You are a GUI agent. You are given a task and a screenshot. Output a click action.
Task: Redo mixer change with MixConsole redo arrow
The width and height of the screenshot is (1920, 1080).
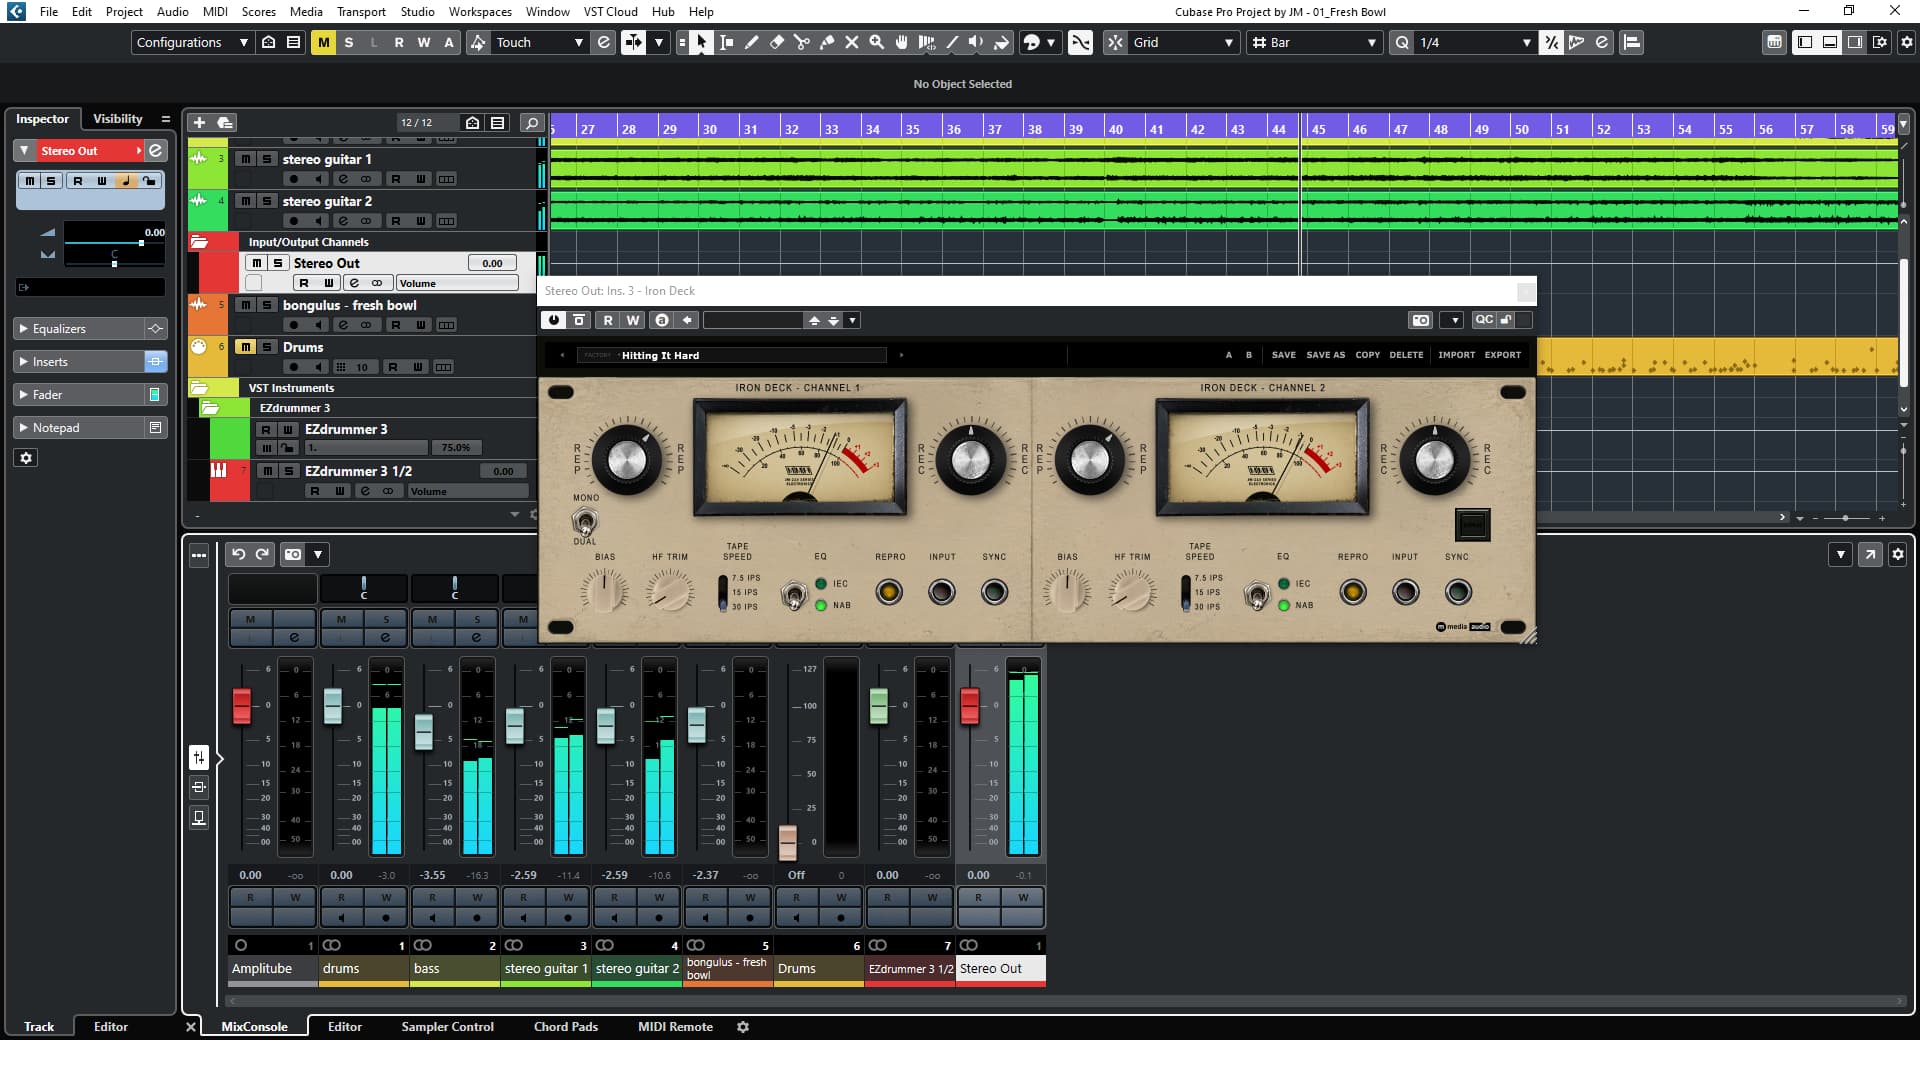(x=262, y=554)
